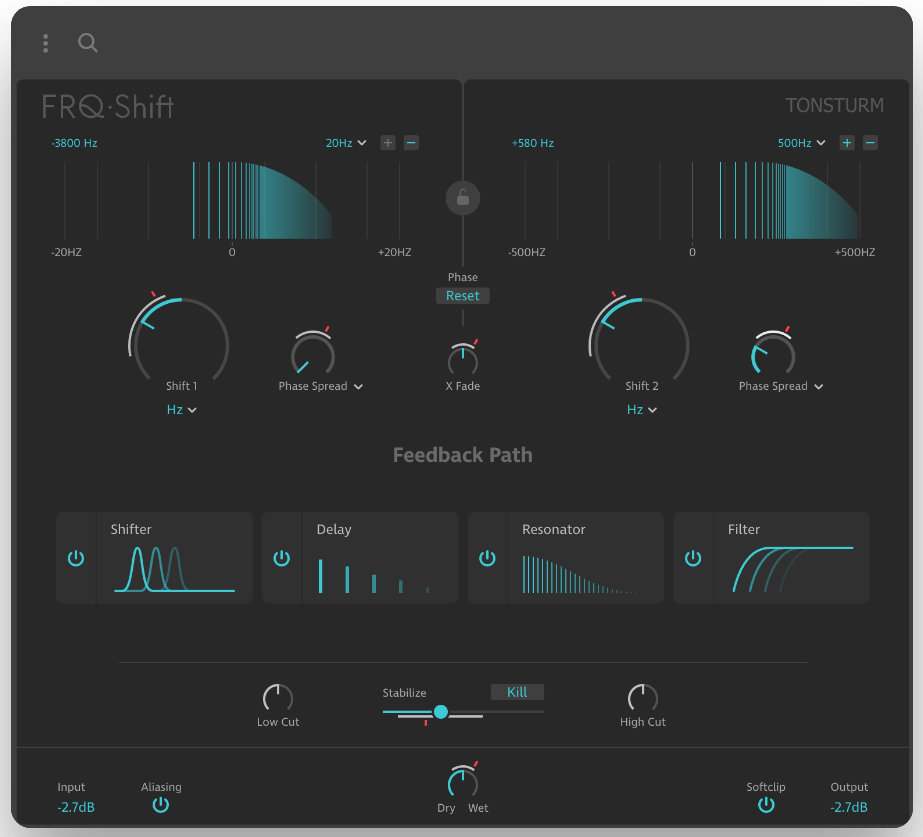
Task: Open the 20Hz range dropdown
Action: pos(346,143)
